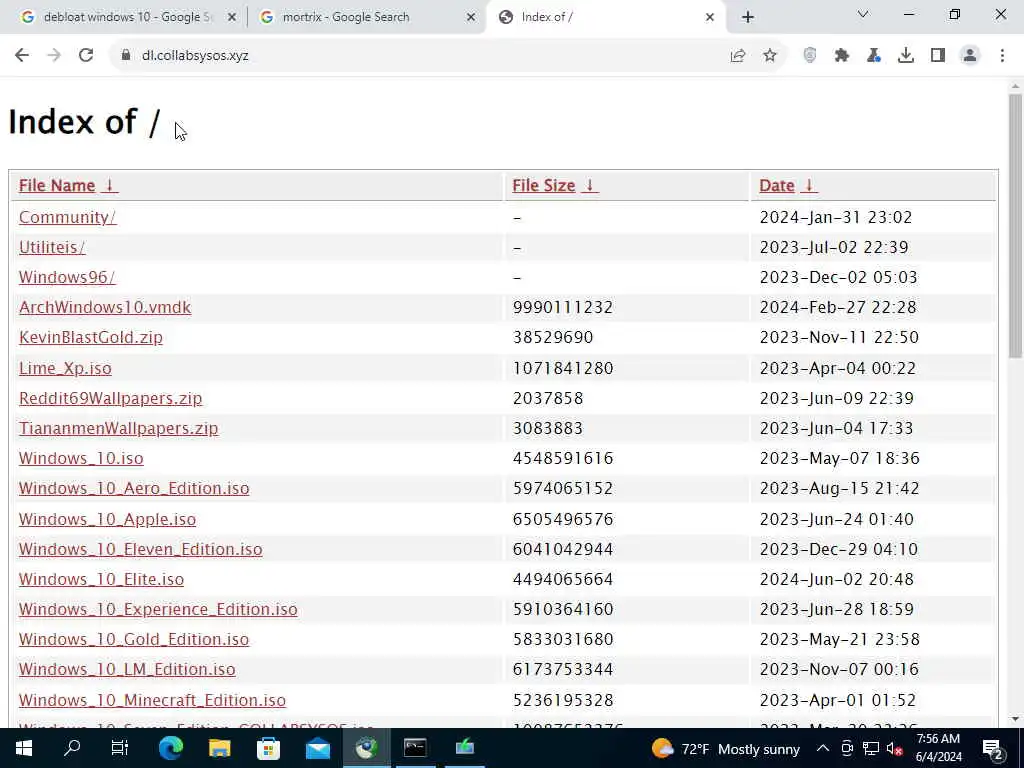1024x768 pixels.
Task: Switch to debloat windows 10 tab
Action: (127, 17)
